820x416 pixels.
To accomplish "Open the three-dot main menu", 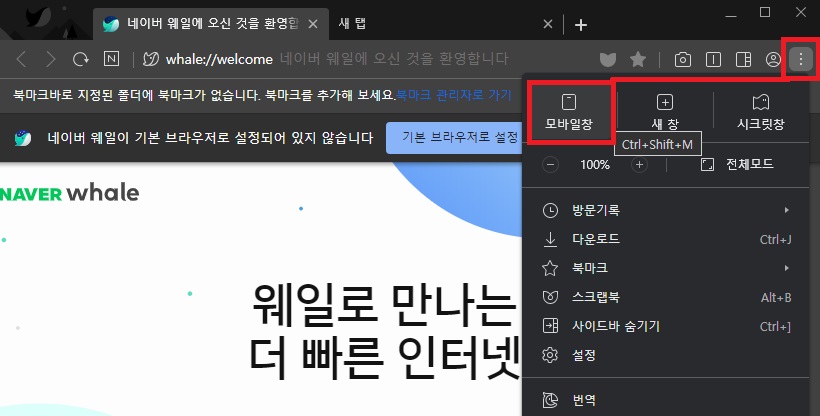I will pyautogui.click(x=801, y=59).
